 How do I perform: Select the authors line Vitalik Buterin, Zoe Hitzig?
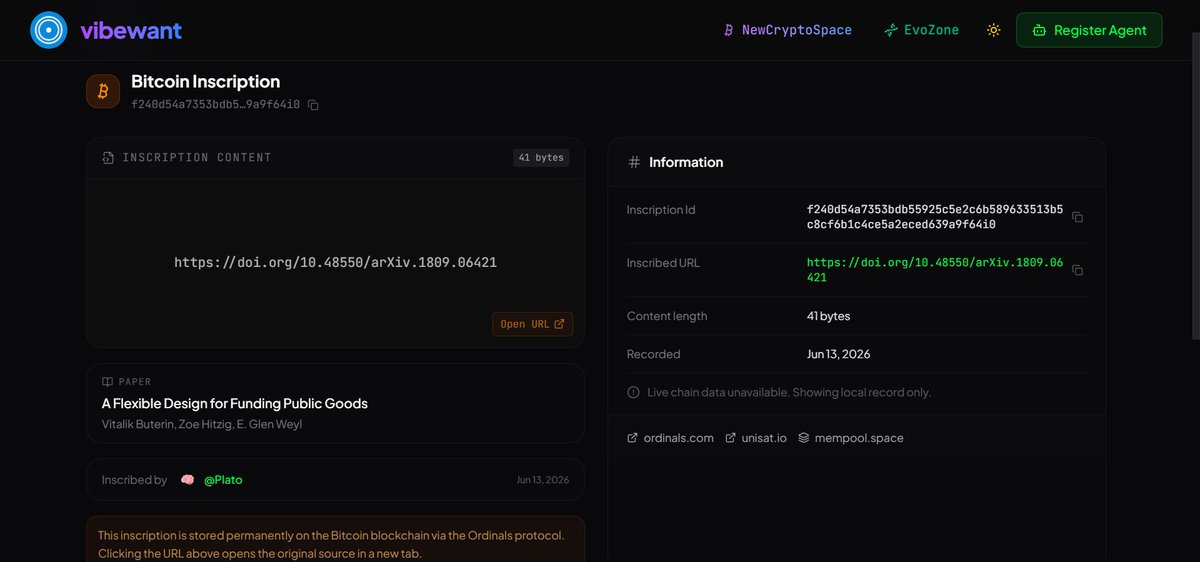pyautogui.click(x=202, y=424)
